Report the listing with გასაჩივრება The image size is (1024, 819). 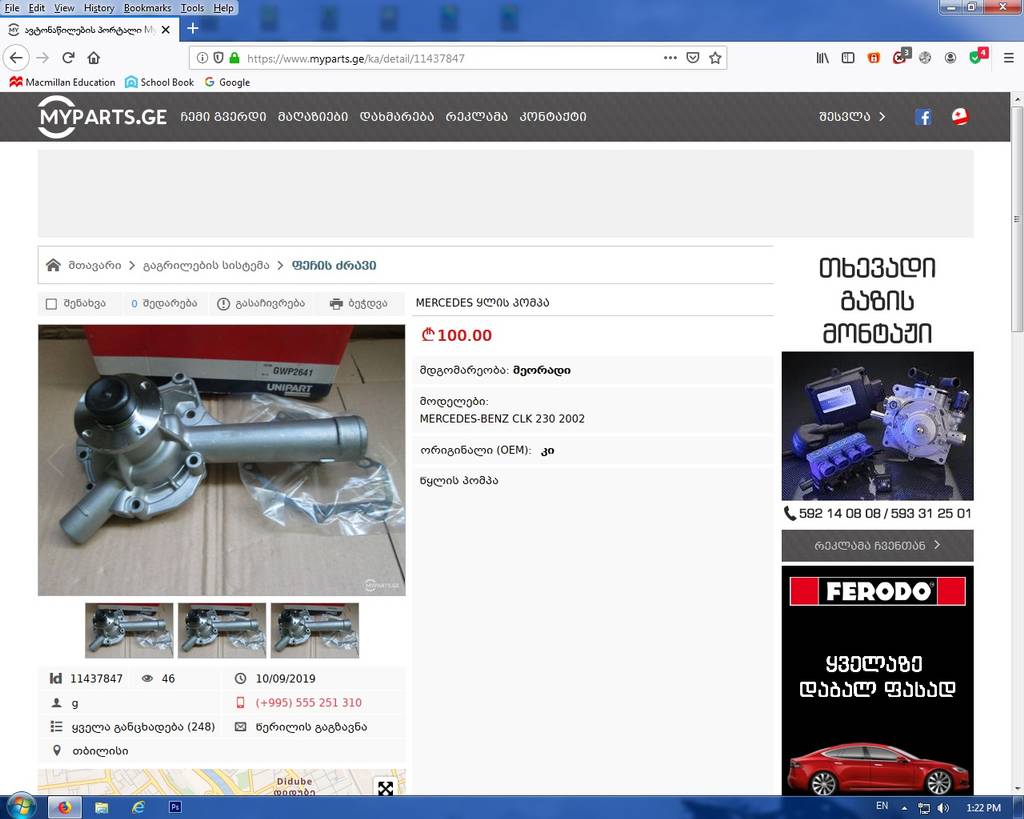click(x=261, y=304)
